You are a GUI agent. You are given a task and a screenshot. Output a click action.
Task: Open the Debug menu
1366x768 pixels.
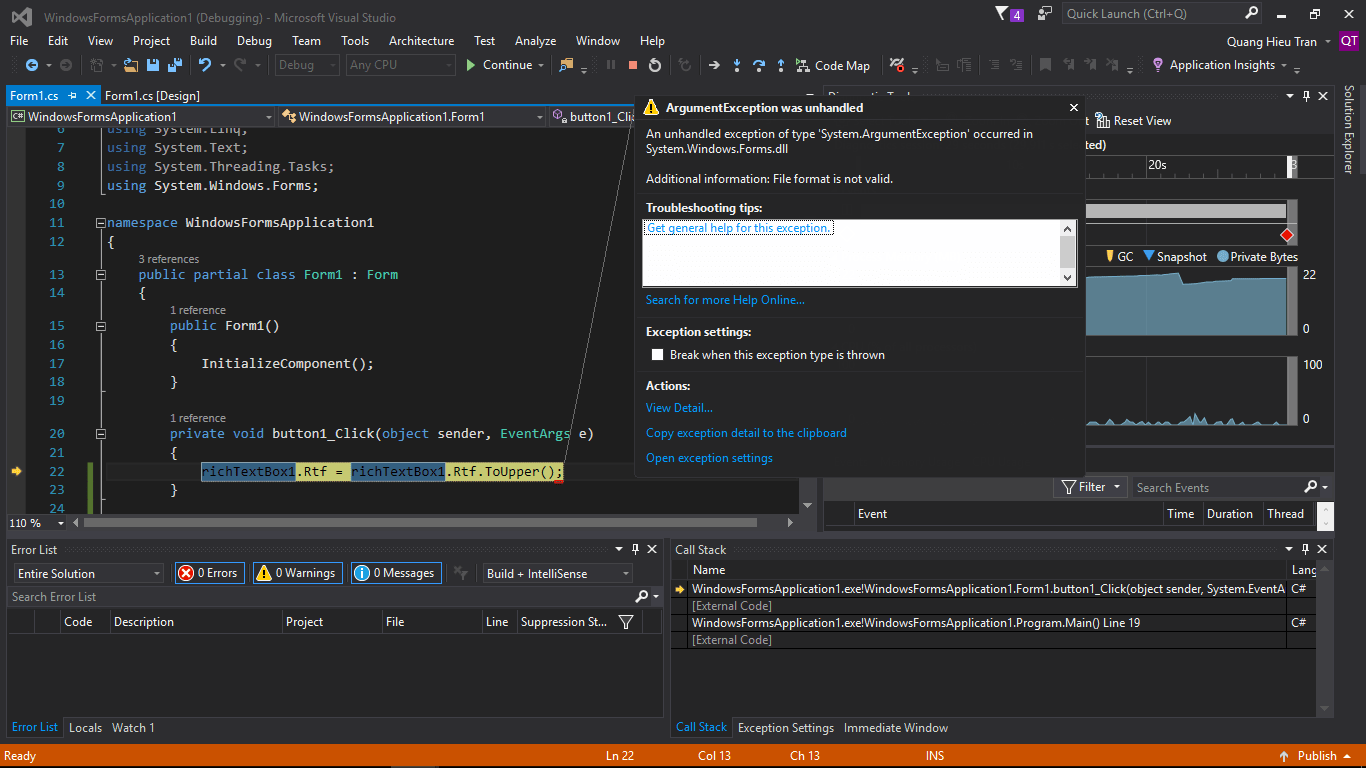click(x=254, y=41)
